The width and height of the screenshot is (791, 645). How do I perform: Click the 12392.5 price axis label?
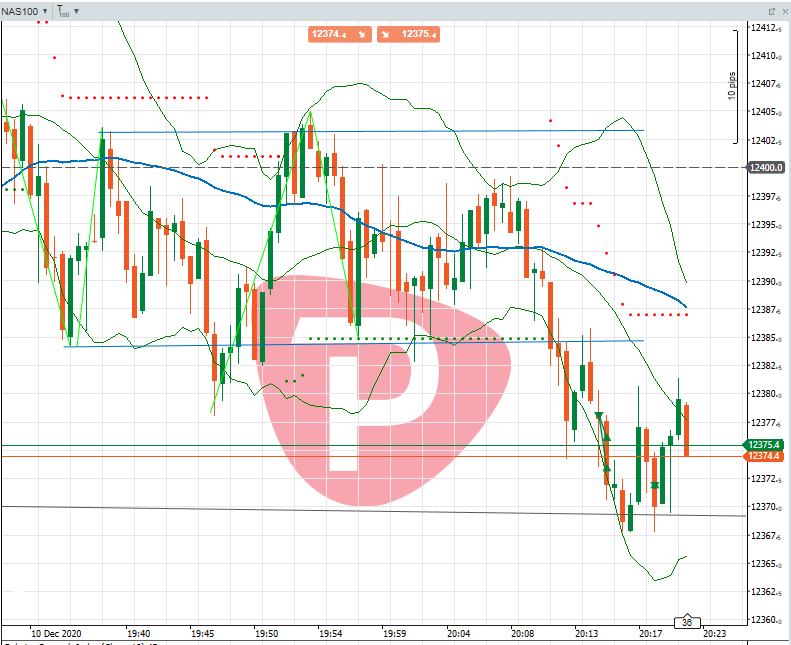pyautogui.click(x=766, y=253)
